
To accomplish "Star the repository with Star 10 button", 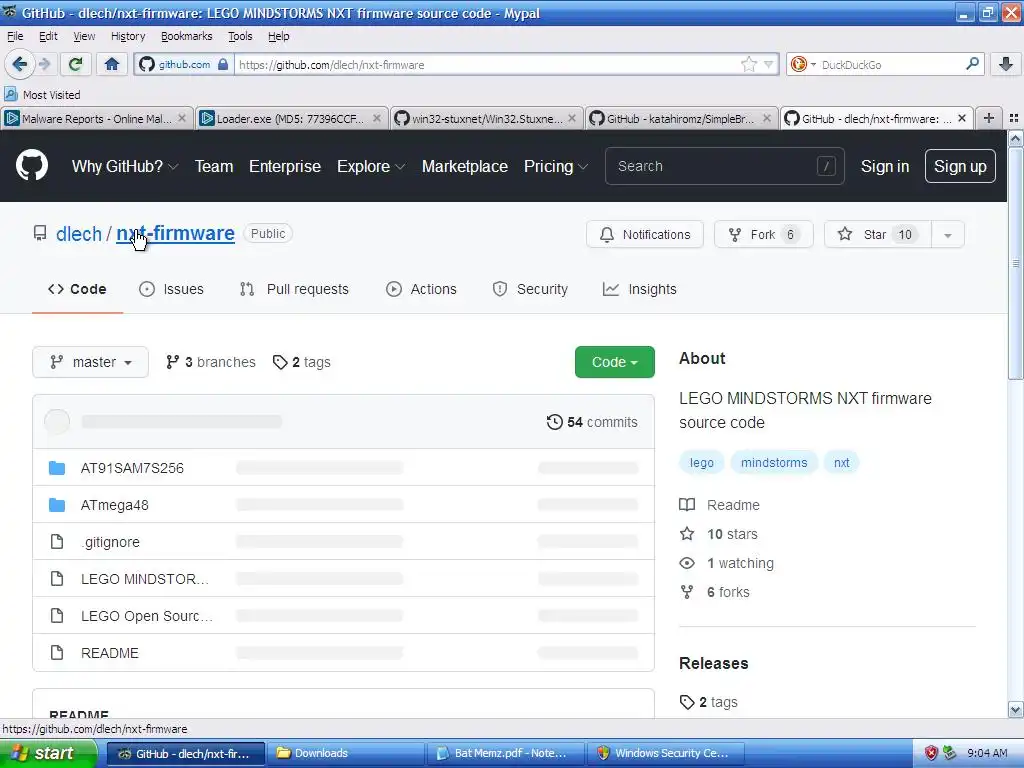I will pyautogui.click(x=878, y=234).
